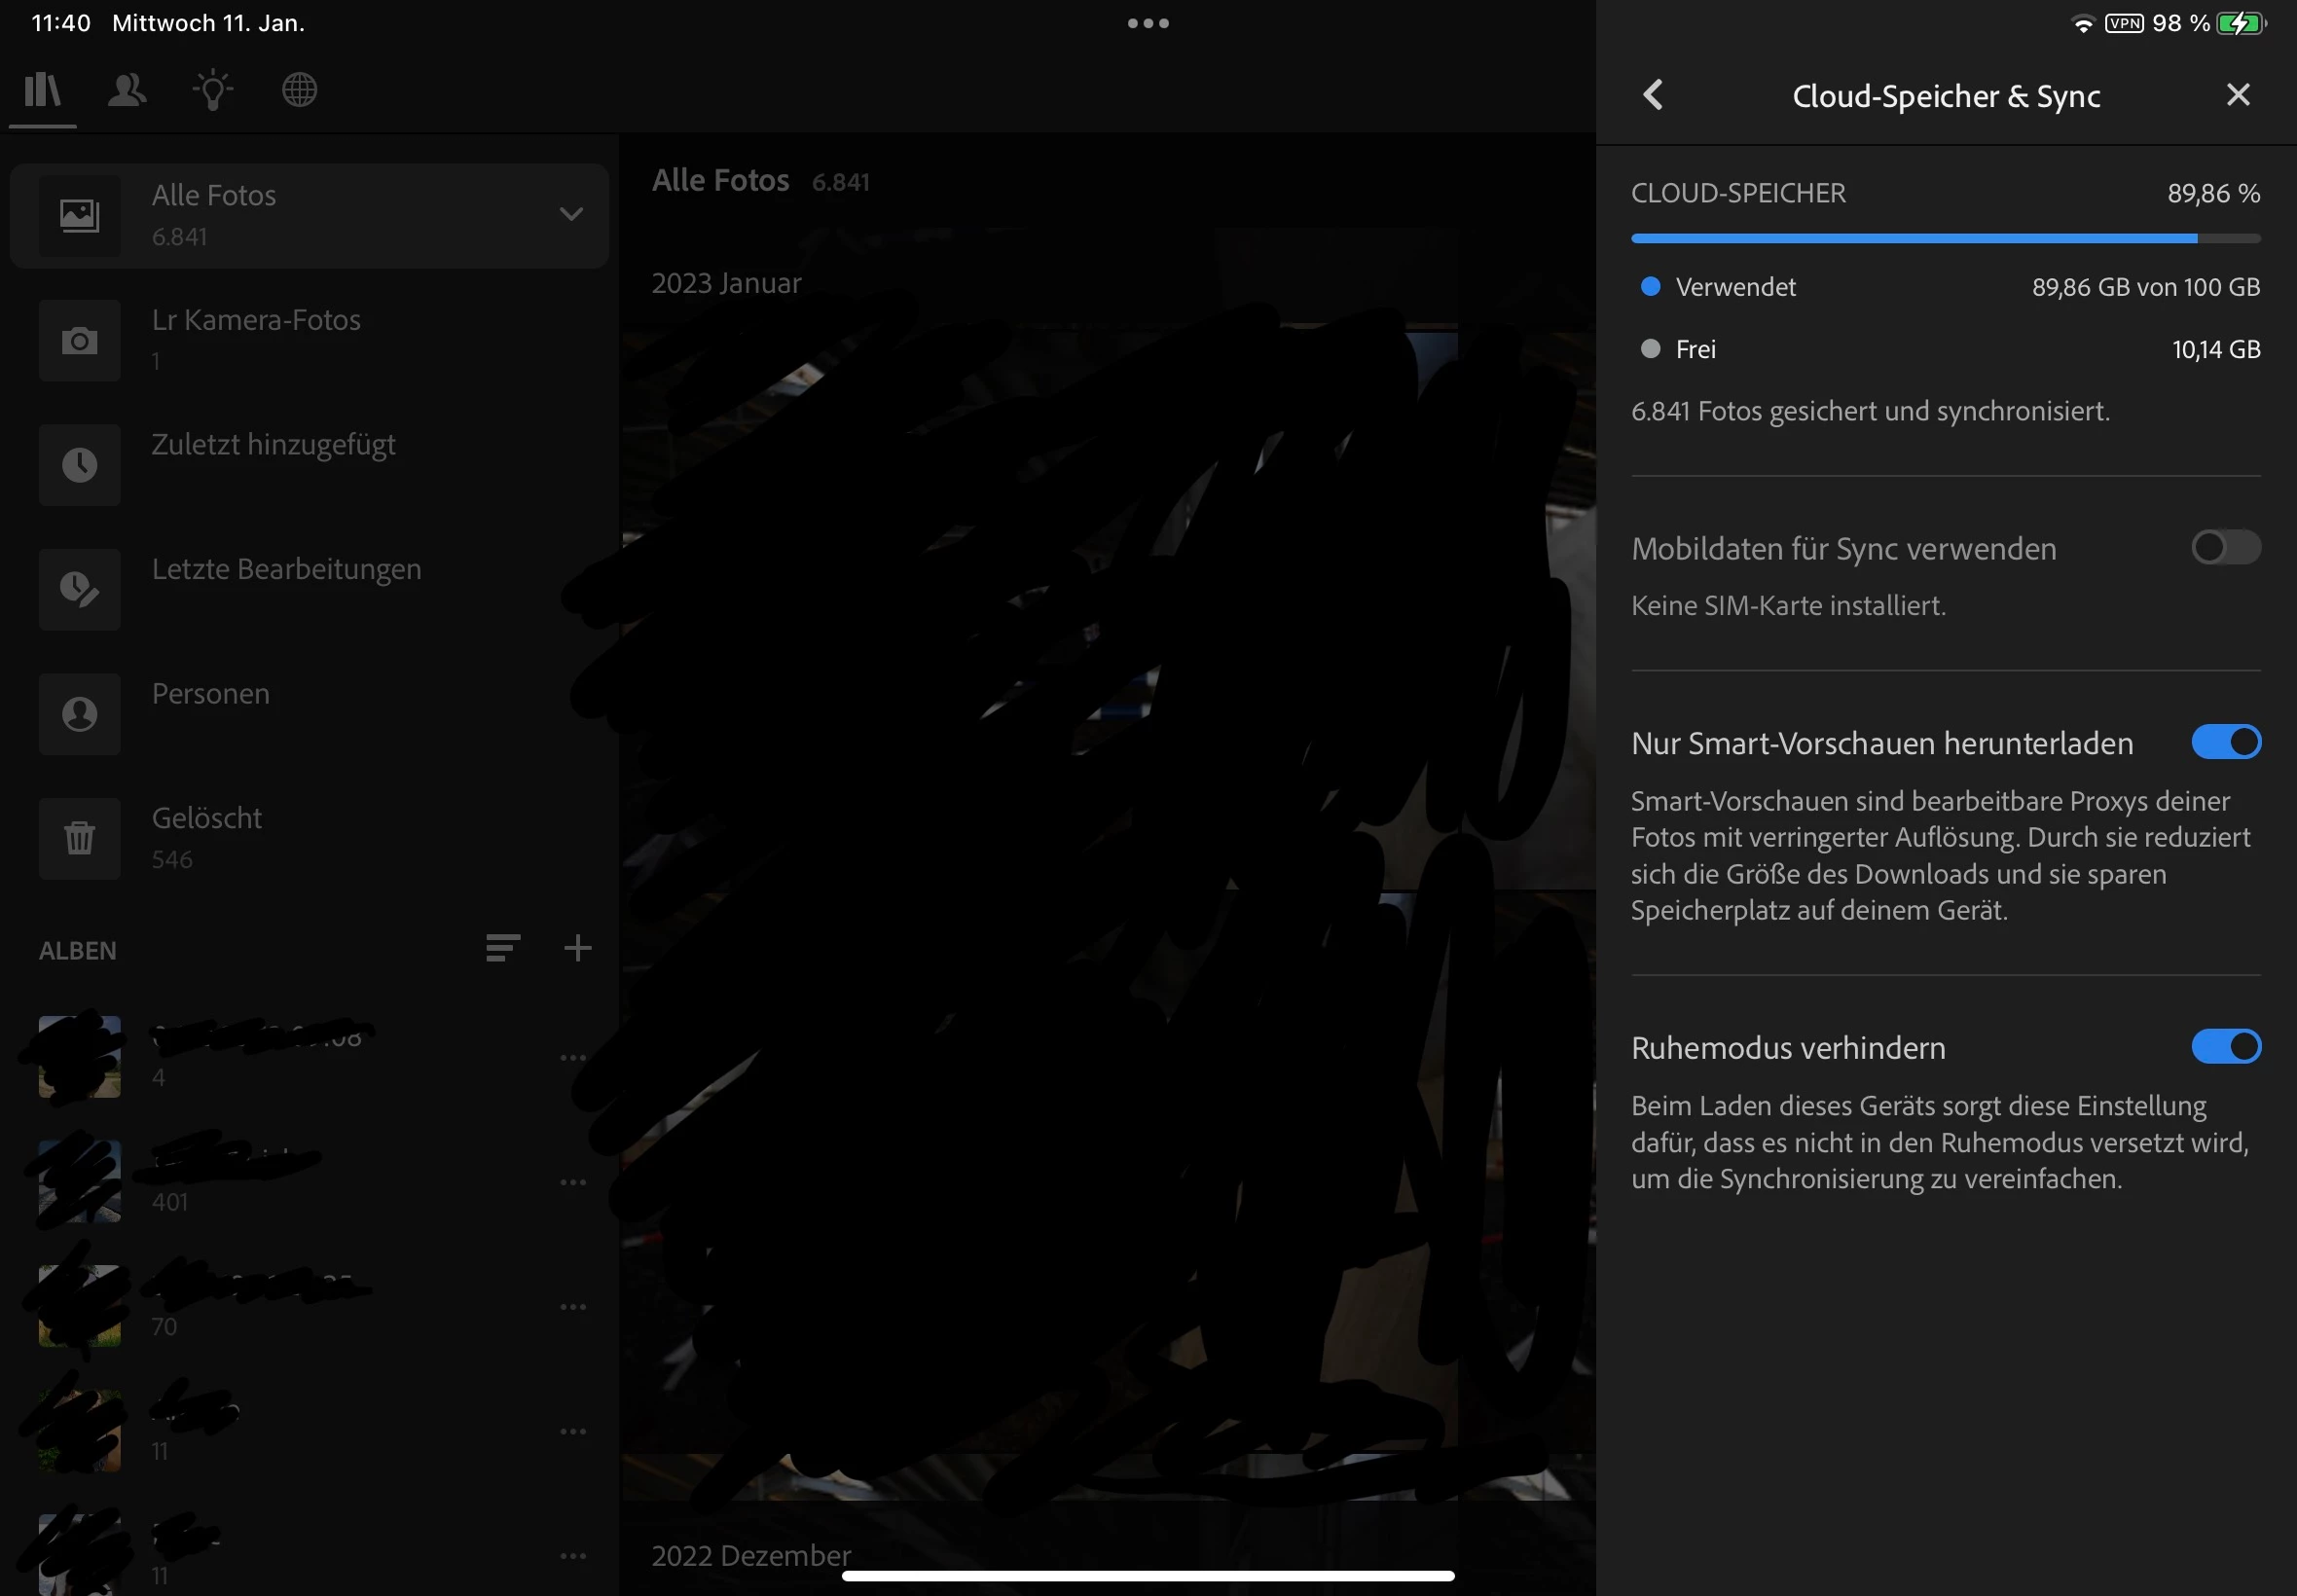Open the Learn lightbulb icon
The width and height of the screenshot is (2297, 1596).
(213, 91)
